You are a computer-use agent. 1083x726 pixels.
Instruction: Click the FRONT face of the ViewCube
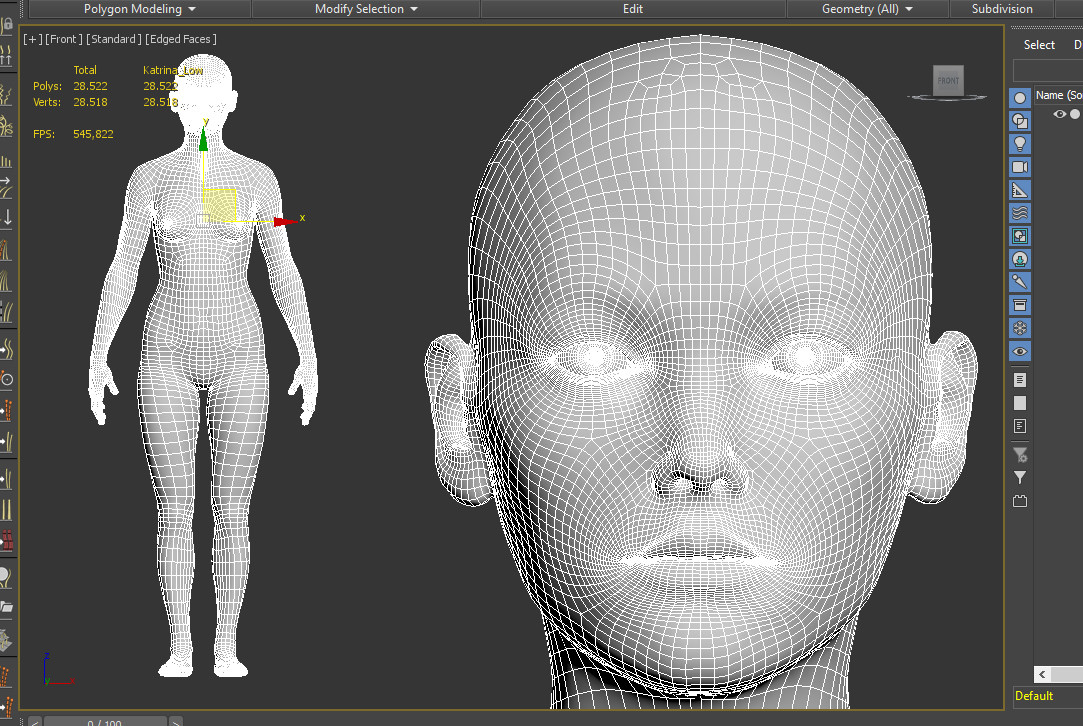pos(946,81)
